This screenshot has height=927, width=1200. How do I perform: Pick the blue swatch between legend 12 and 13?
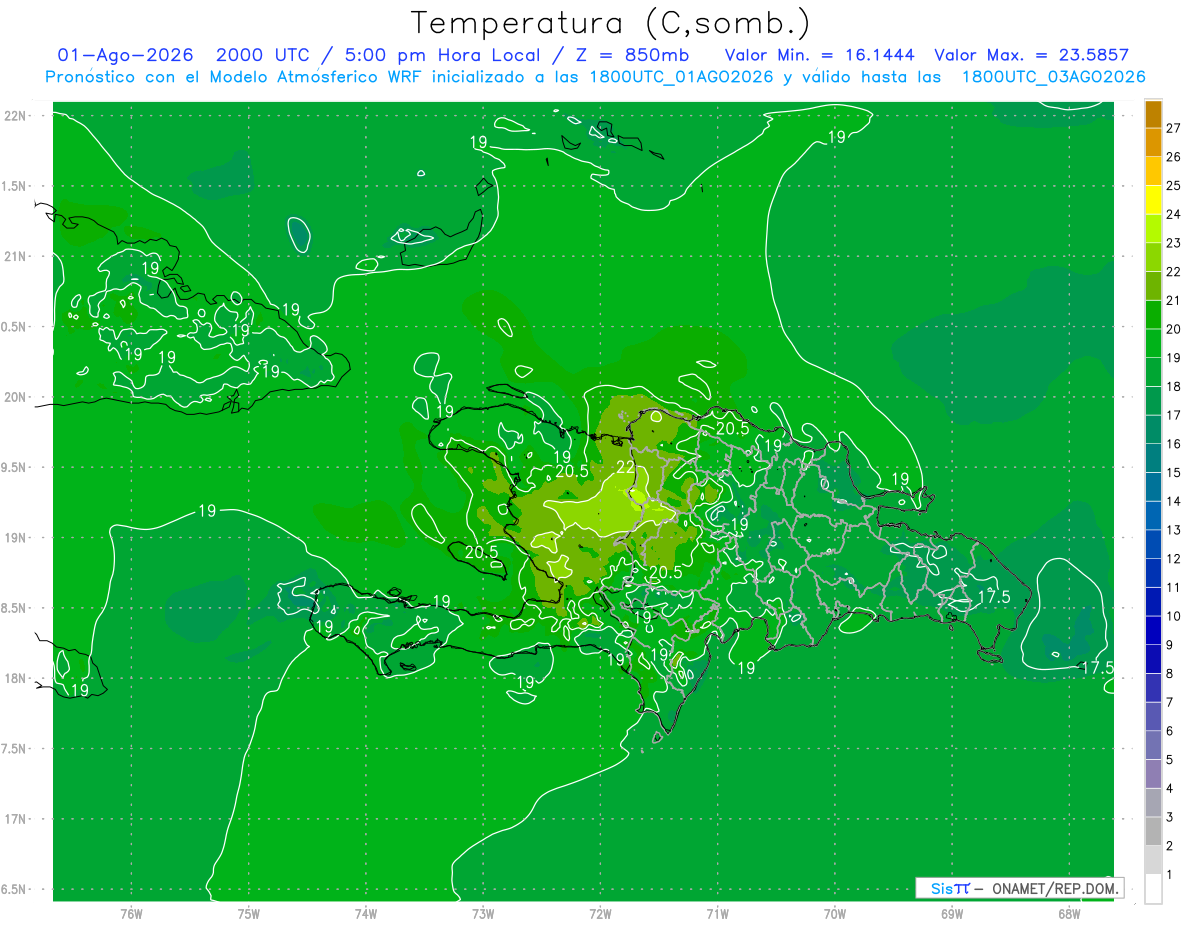tap(1153, 544)
